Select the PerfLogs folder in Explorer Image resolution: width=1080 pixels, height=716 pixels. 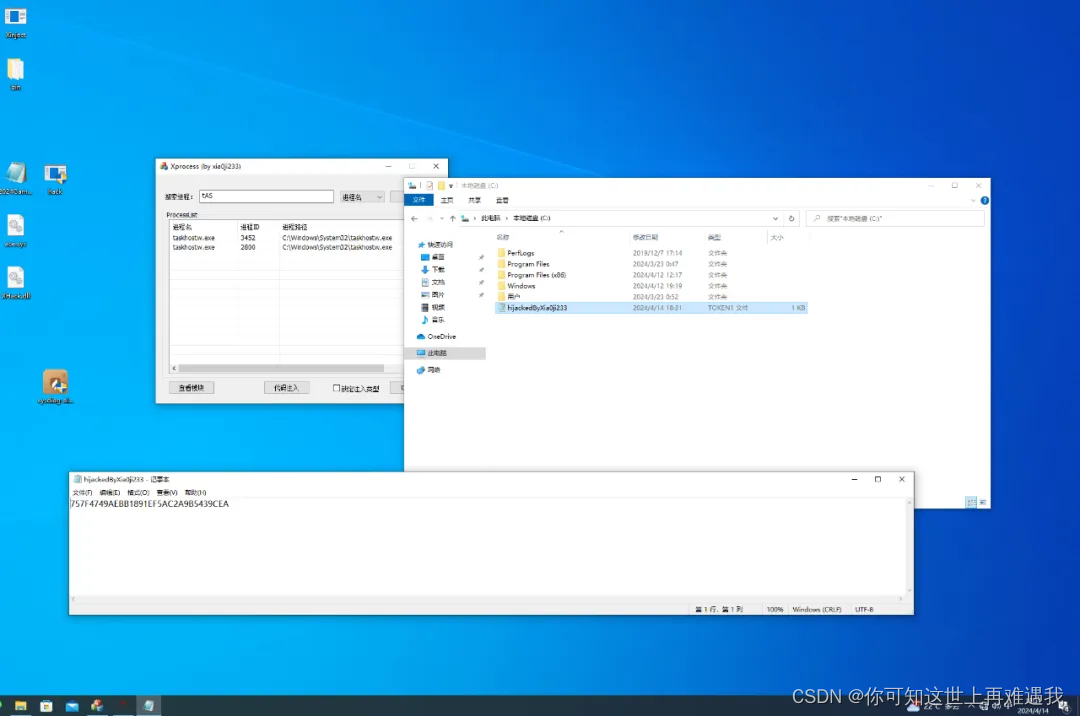[521, 253]
